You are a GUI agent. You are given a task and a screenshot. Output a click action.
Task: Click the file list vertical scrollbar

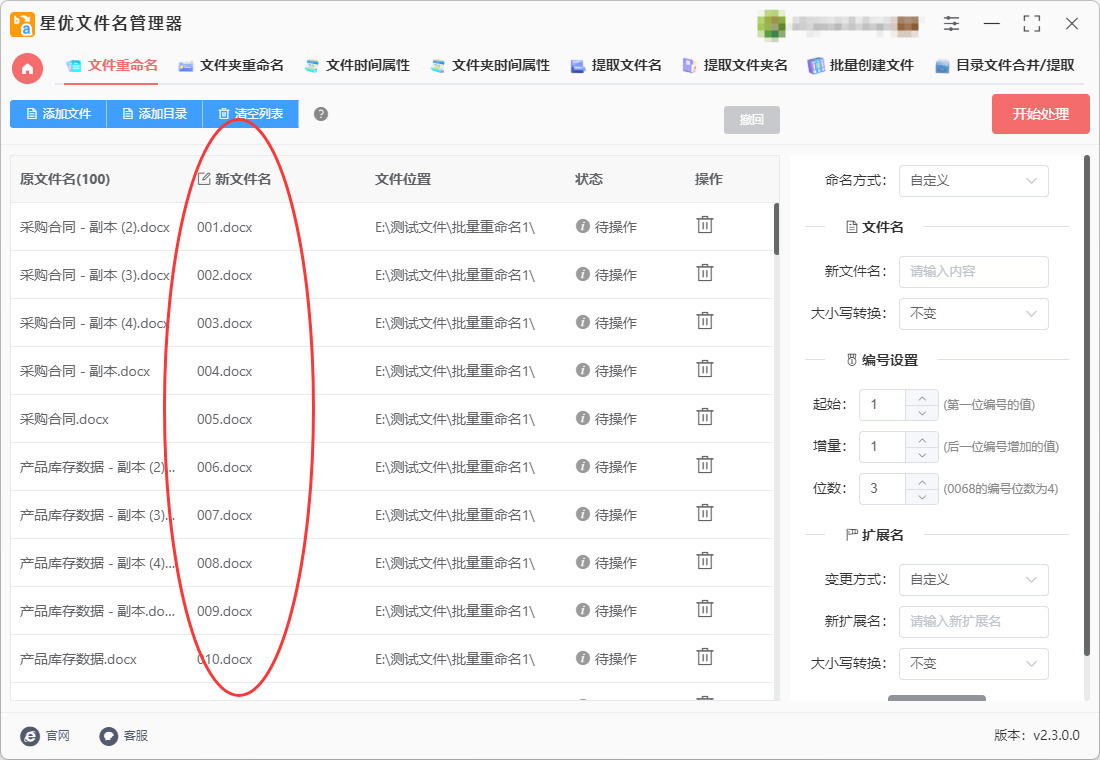[x=777, y=229]
